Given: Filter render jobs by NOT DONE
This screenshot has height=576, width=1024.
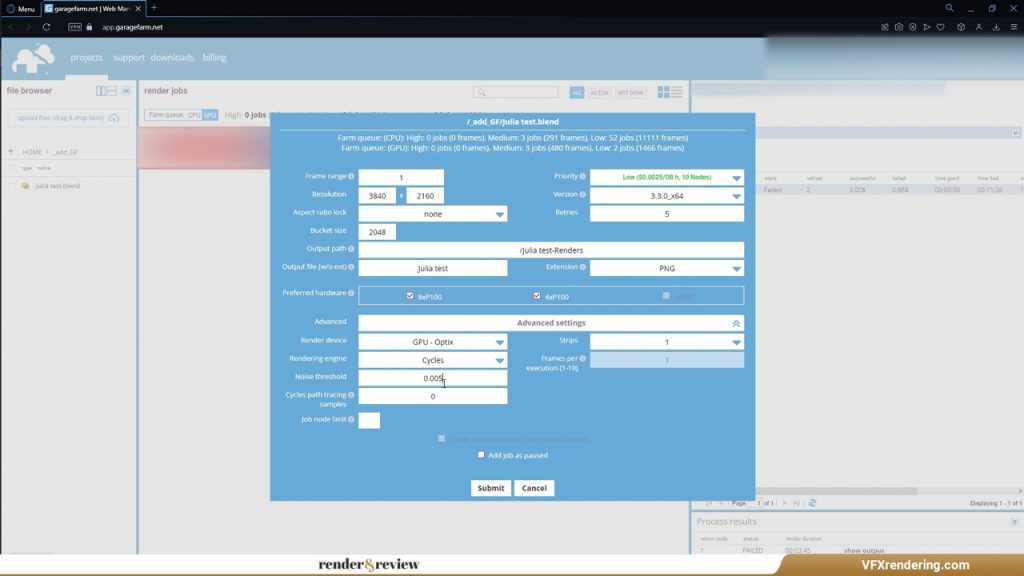Looking at the screenshot, I should pos(630,93).
